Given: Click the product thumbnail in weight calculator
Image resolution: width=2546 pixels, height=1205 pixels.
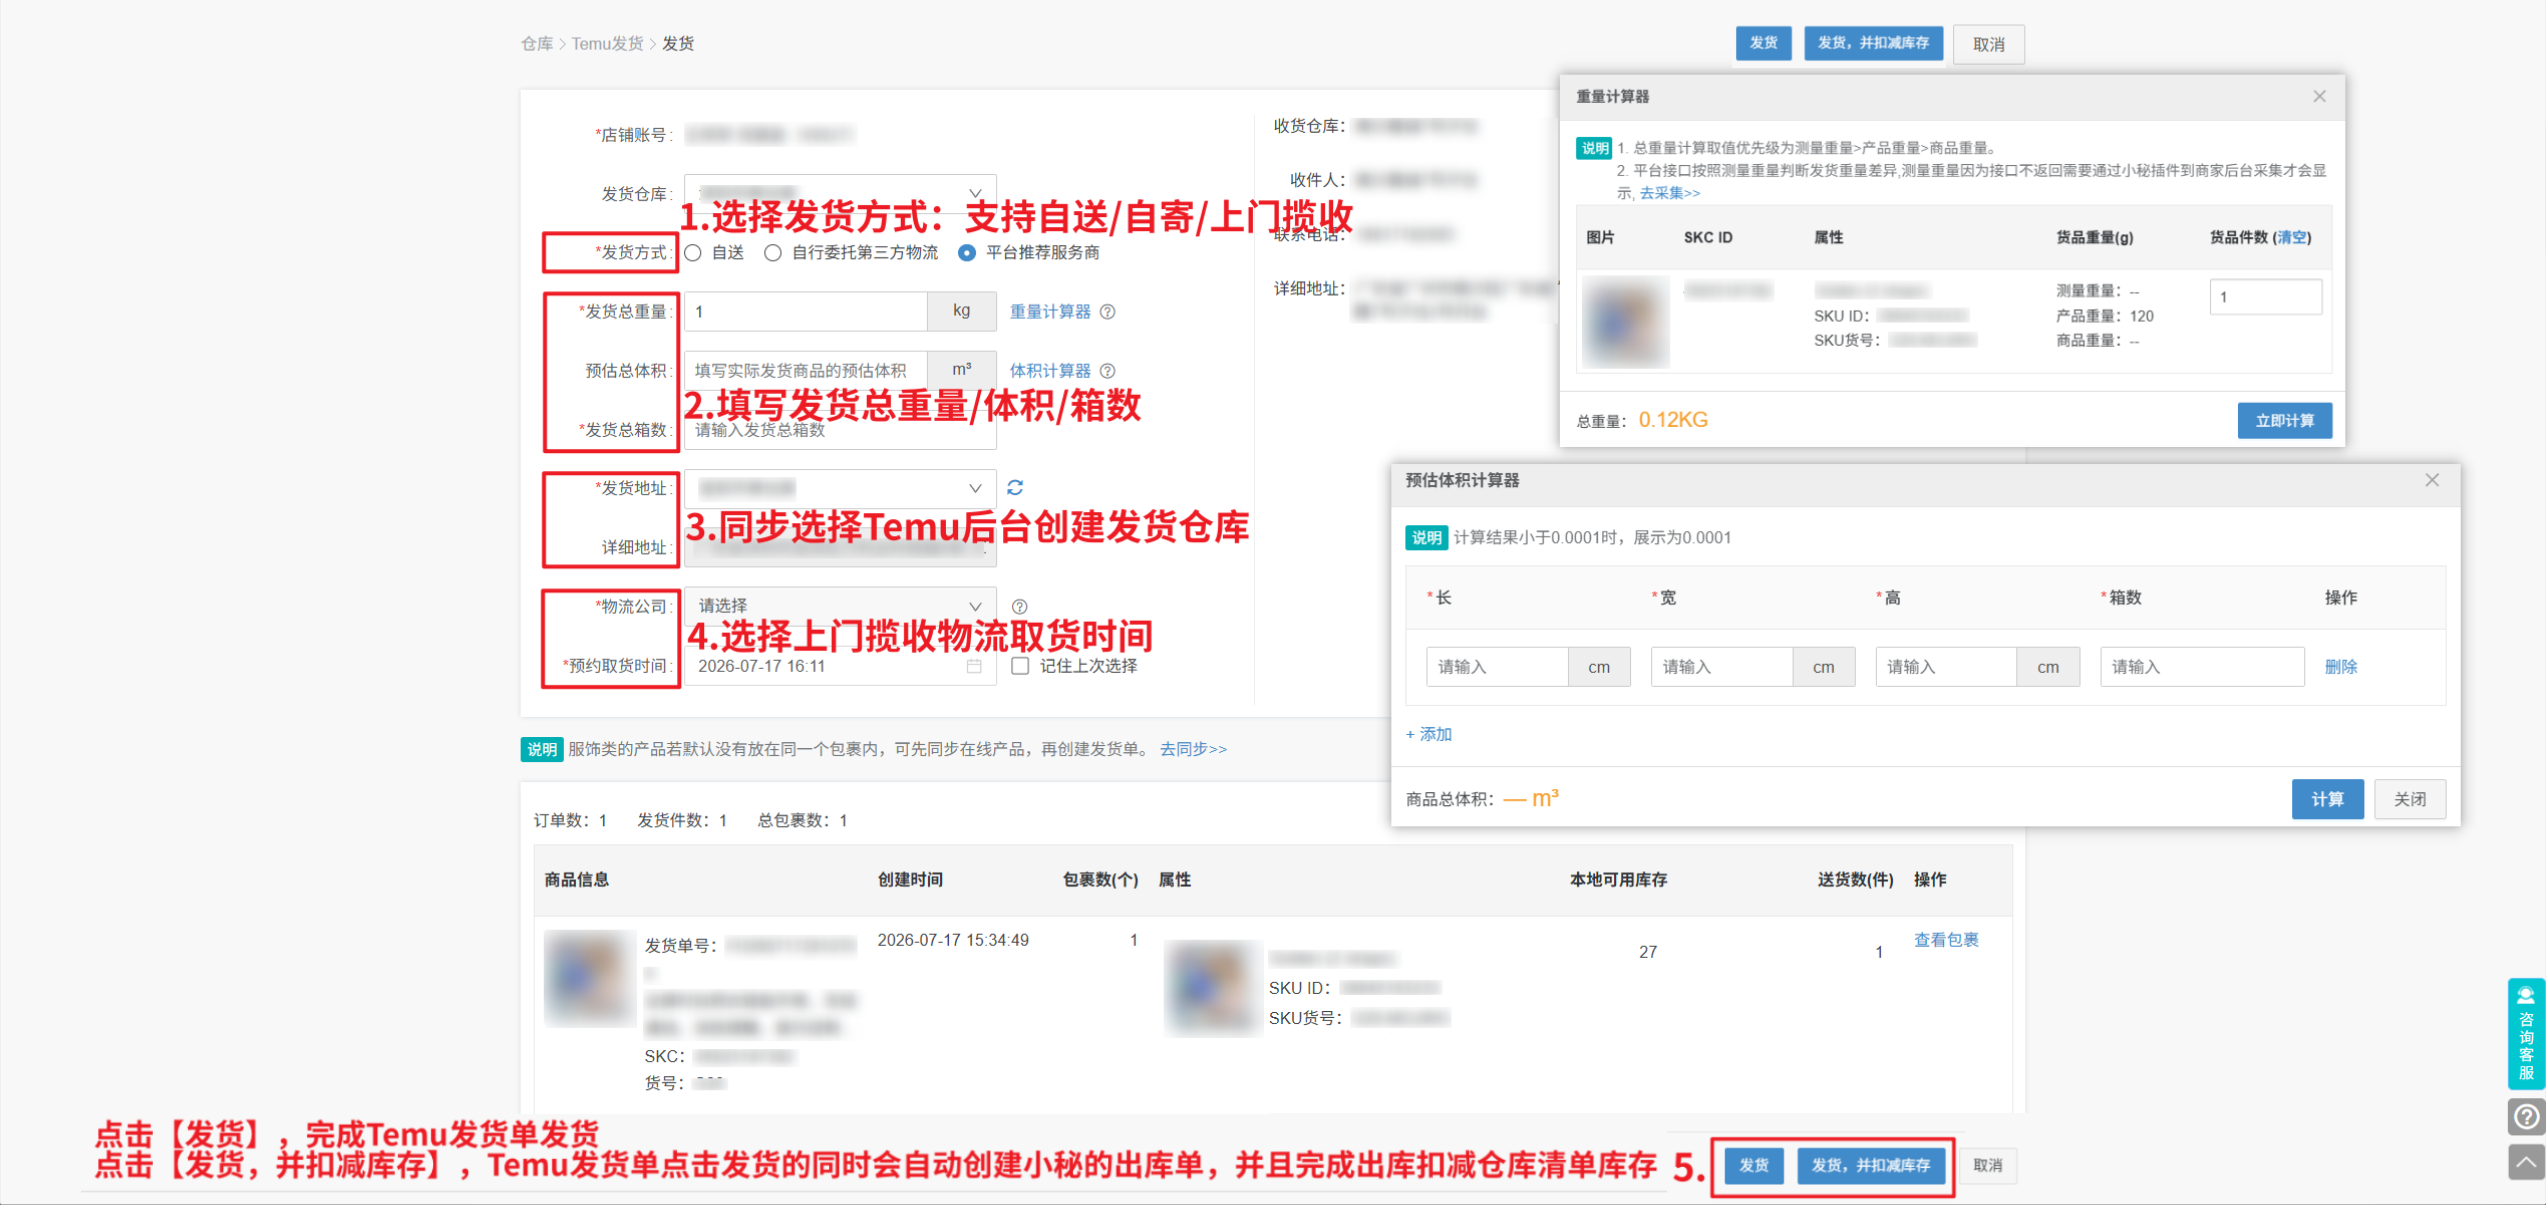Looking at the screenshot, I should click(x=1626, y=322).
